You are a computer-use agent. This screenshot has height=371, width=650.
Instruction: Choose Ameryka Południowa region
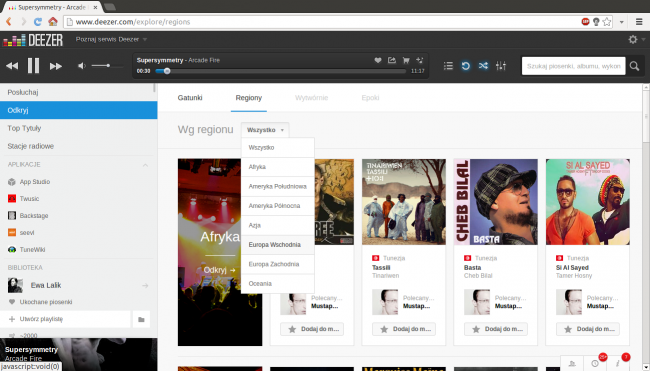(x=278, y=187)
